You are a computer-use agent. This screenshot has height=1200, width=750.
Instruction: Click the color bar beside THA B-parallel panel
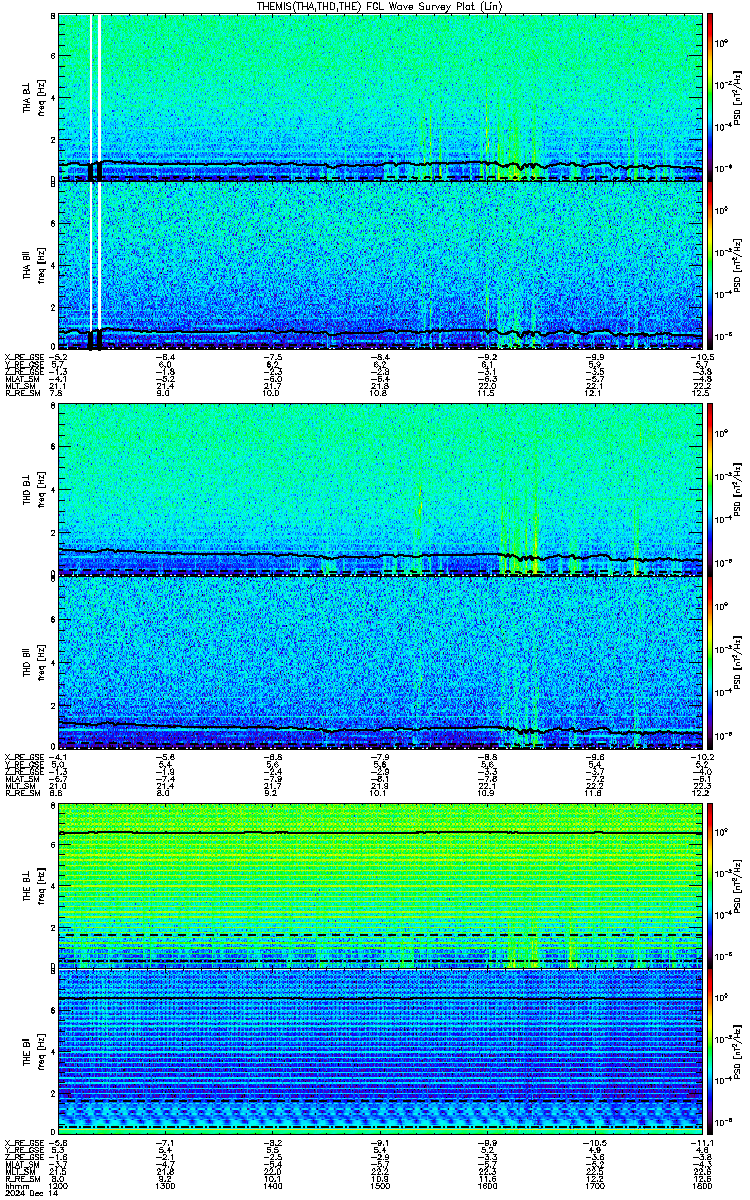coord(710,266)
